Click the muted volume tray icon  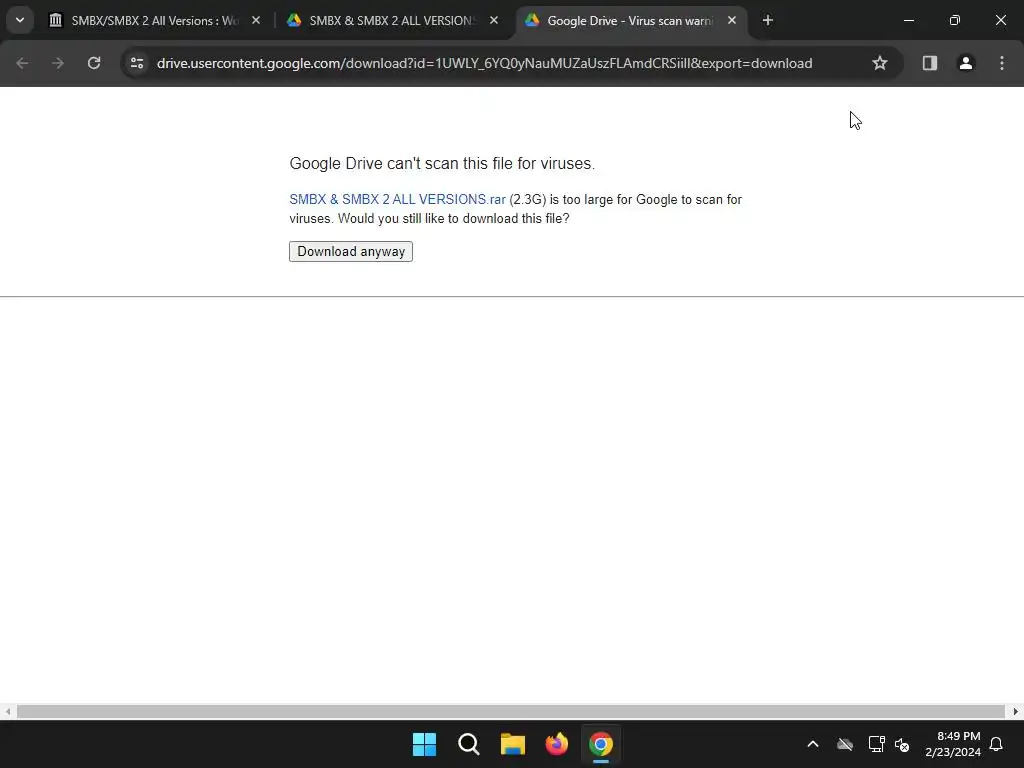tap(902, 744)
